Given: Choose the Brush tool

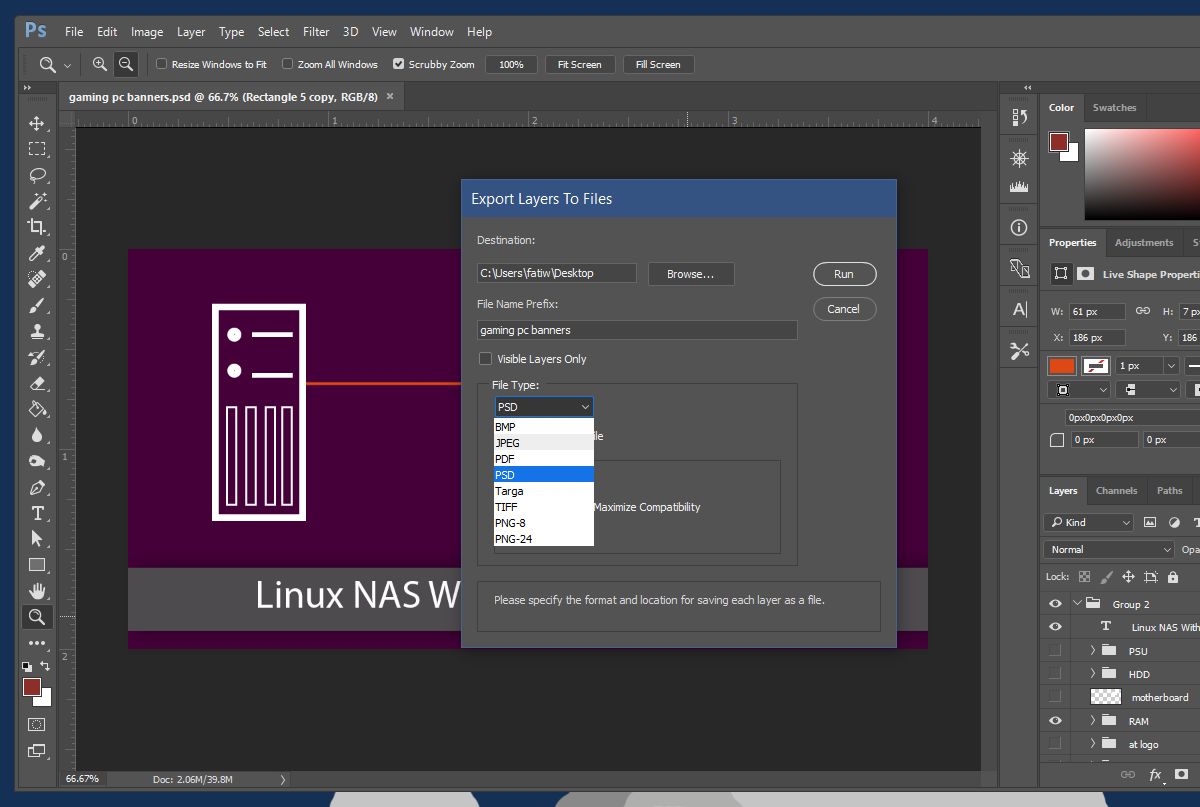Looking at the screenshot, I should click(x=37, y=305).
